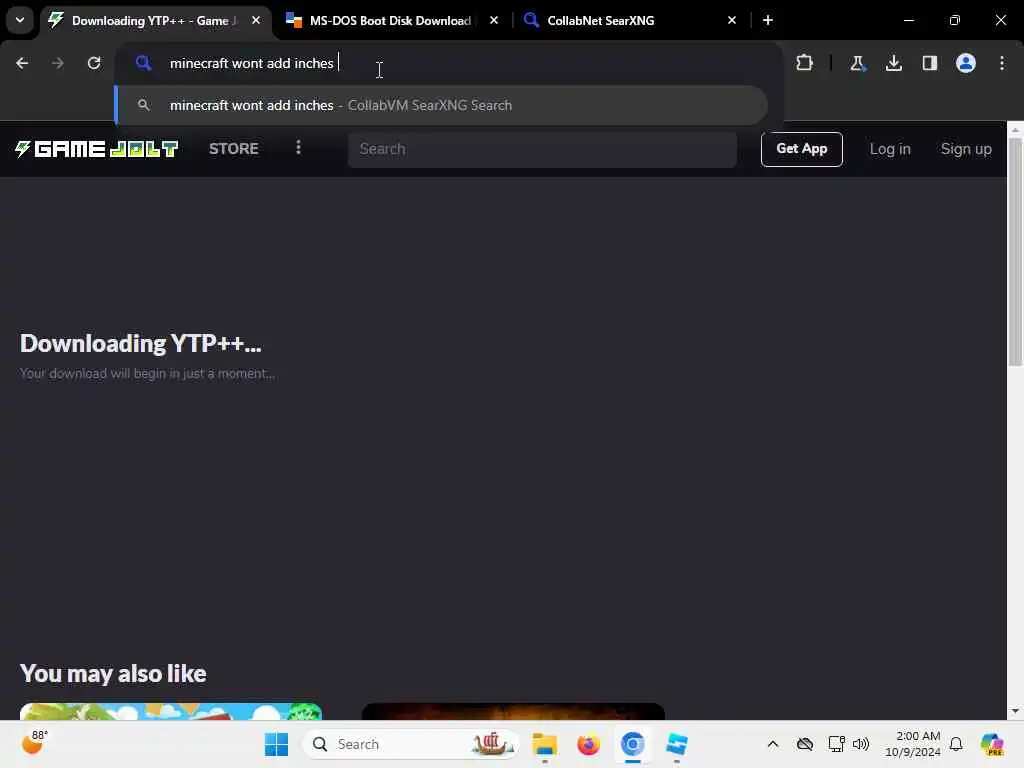This screenshot has width=1024, height=768.
Task: Go back to the previous page
Action: coord(22,63)
